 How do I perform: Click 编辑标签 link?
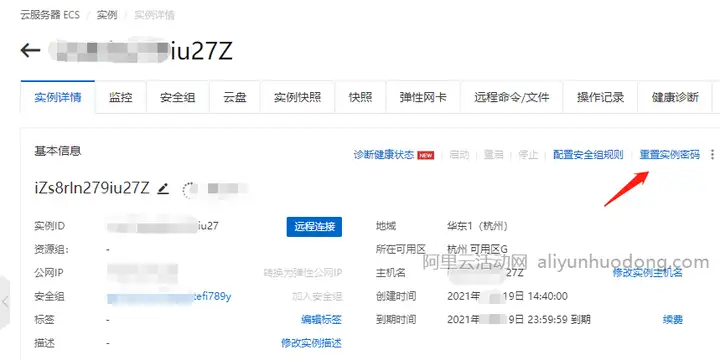[321, 320]
